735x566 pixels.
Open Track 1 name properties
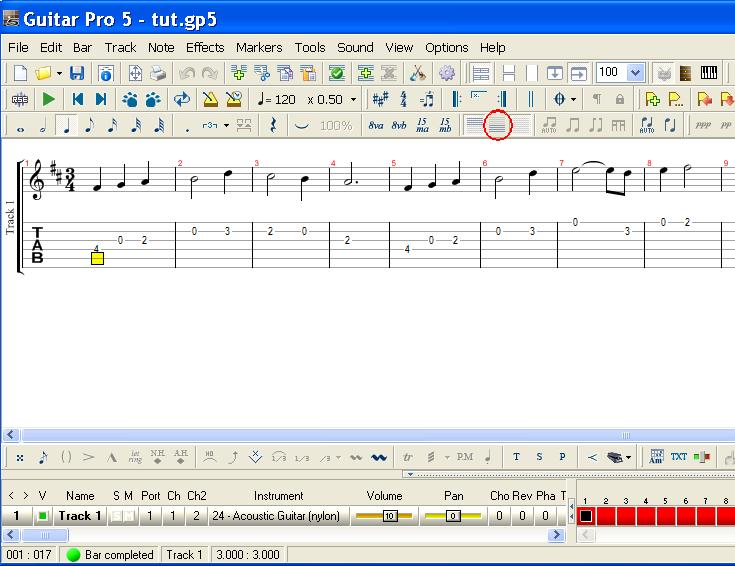[x=80, y=516]
